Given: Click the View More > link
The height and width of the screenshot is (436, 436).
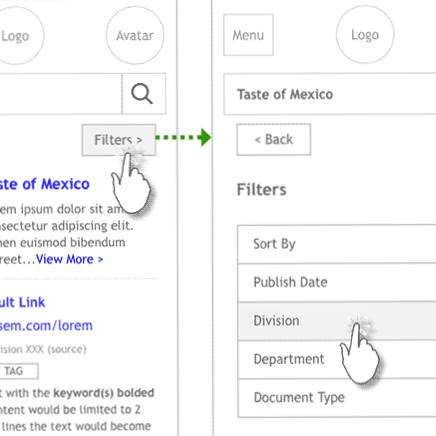Looking at the screenshot, I should [69, 259].
